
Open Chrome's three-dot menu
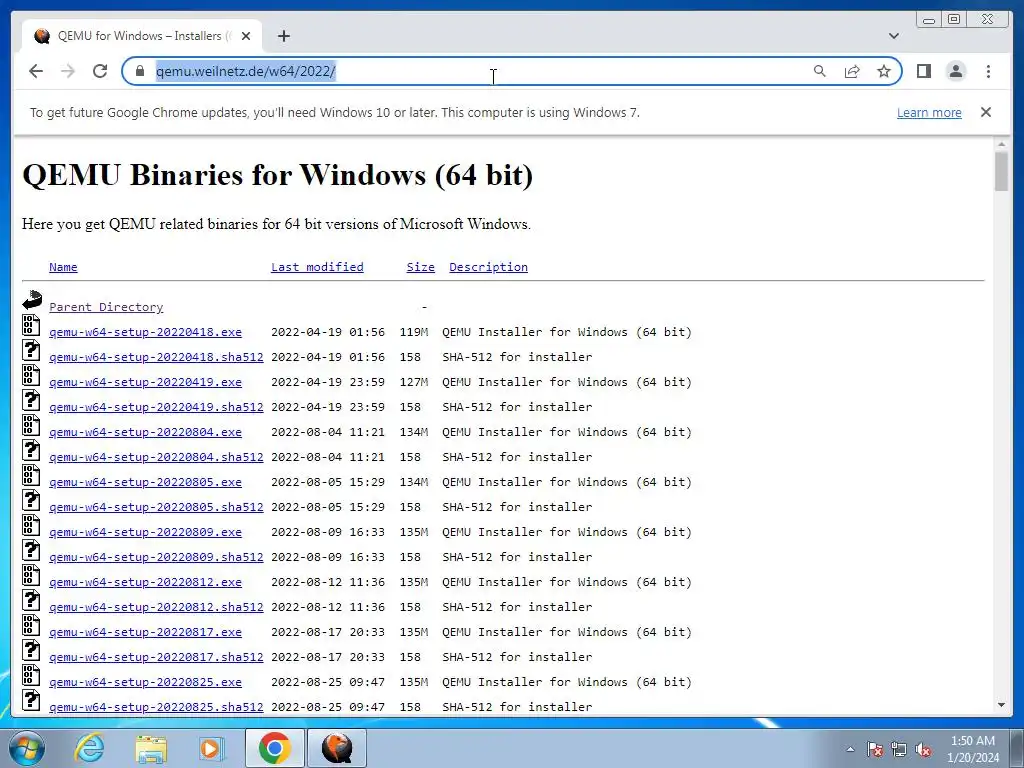point(988,71)
